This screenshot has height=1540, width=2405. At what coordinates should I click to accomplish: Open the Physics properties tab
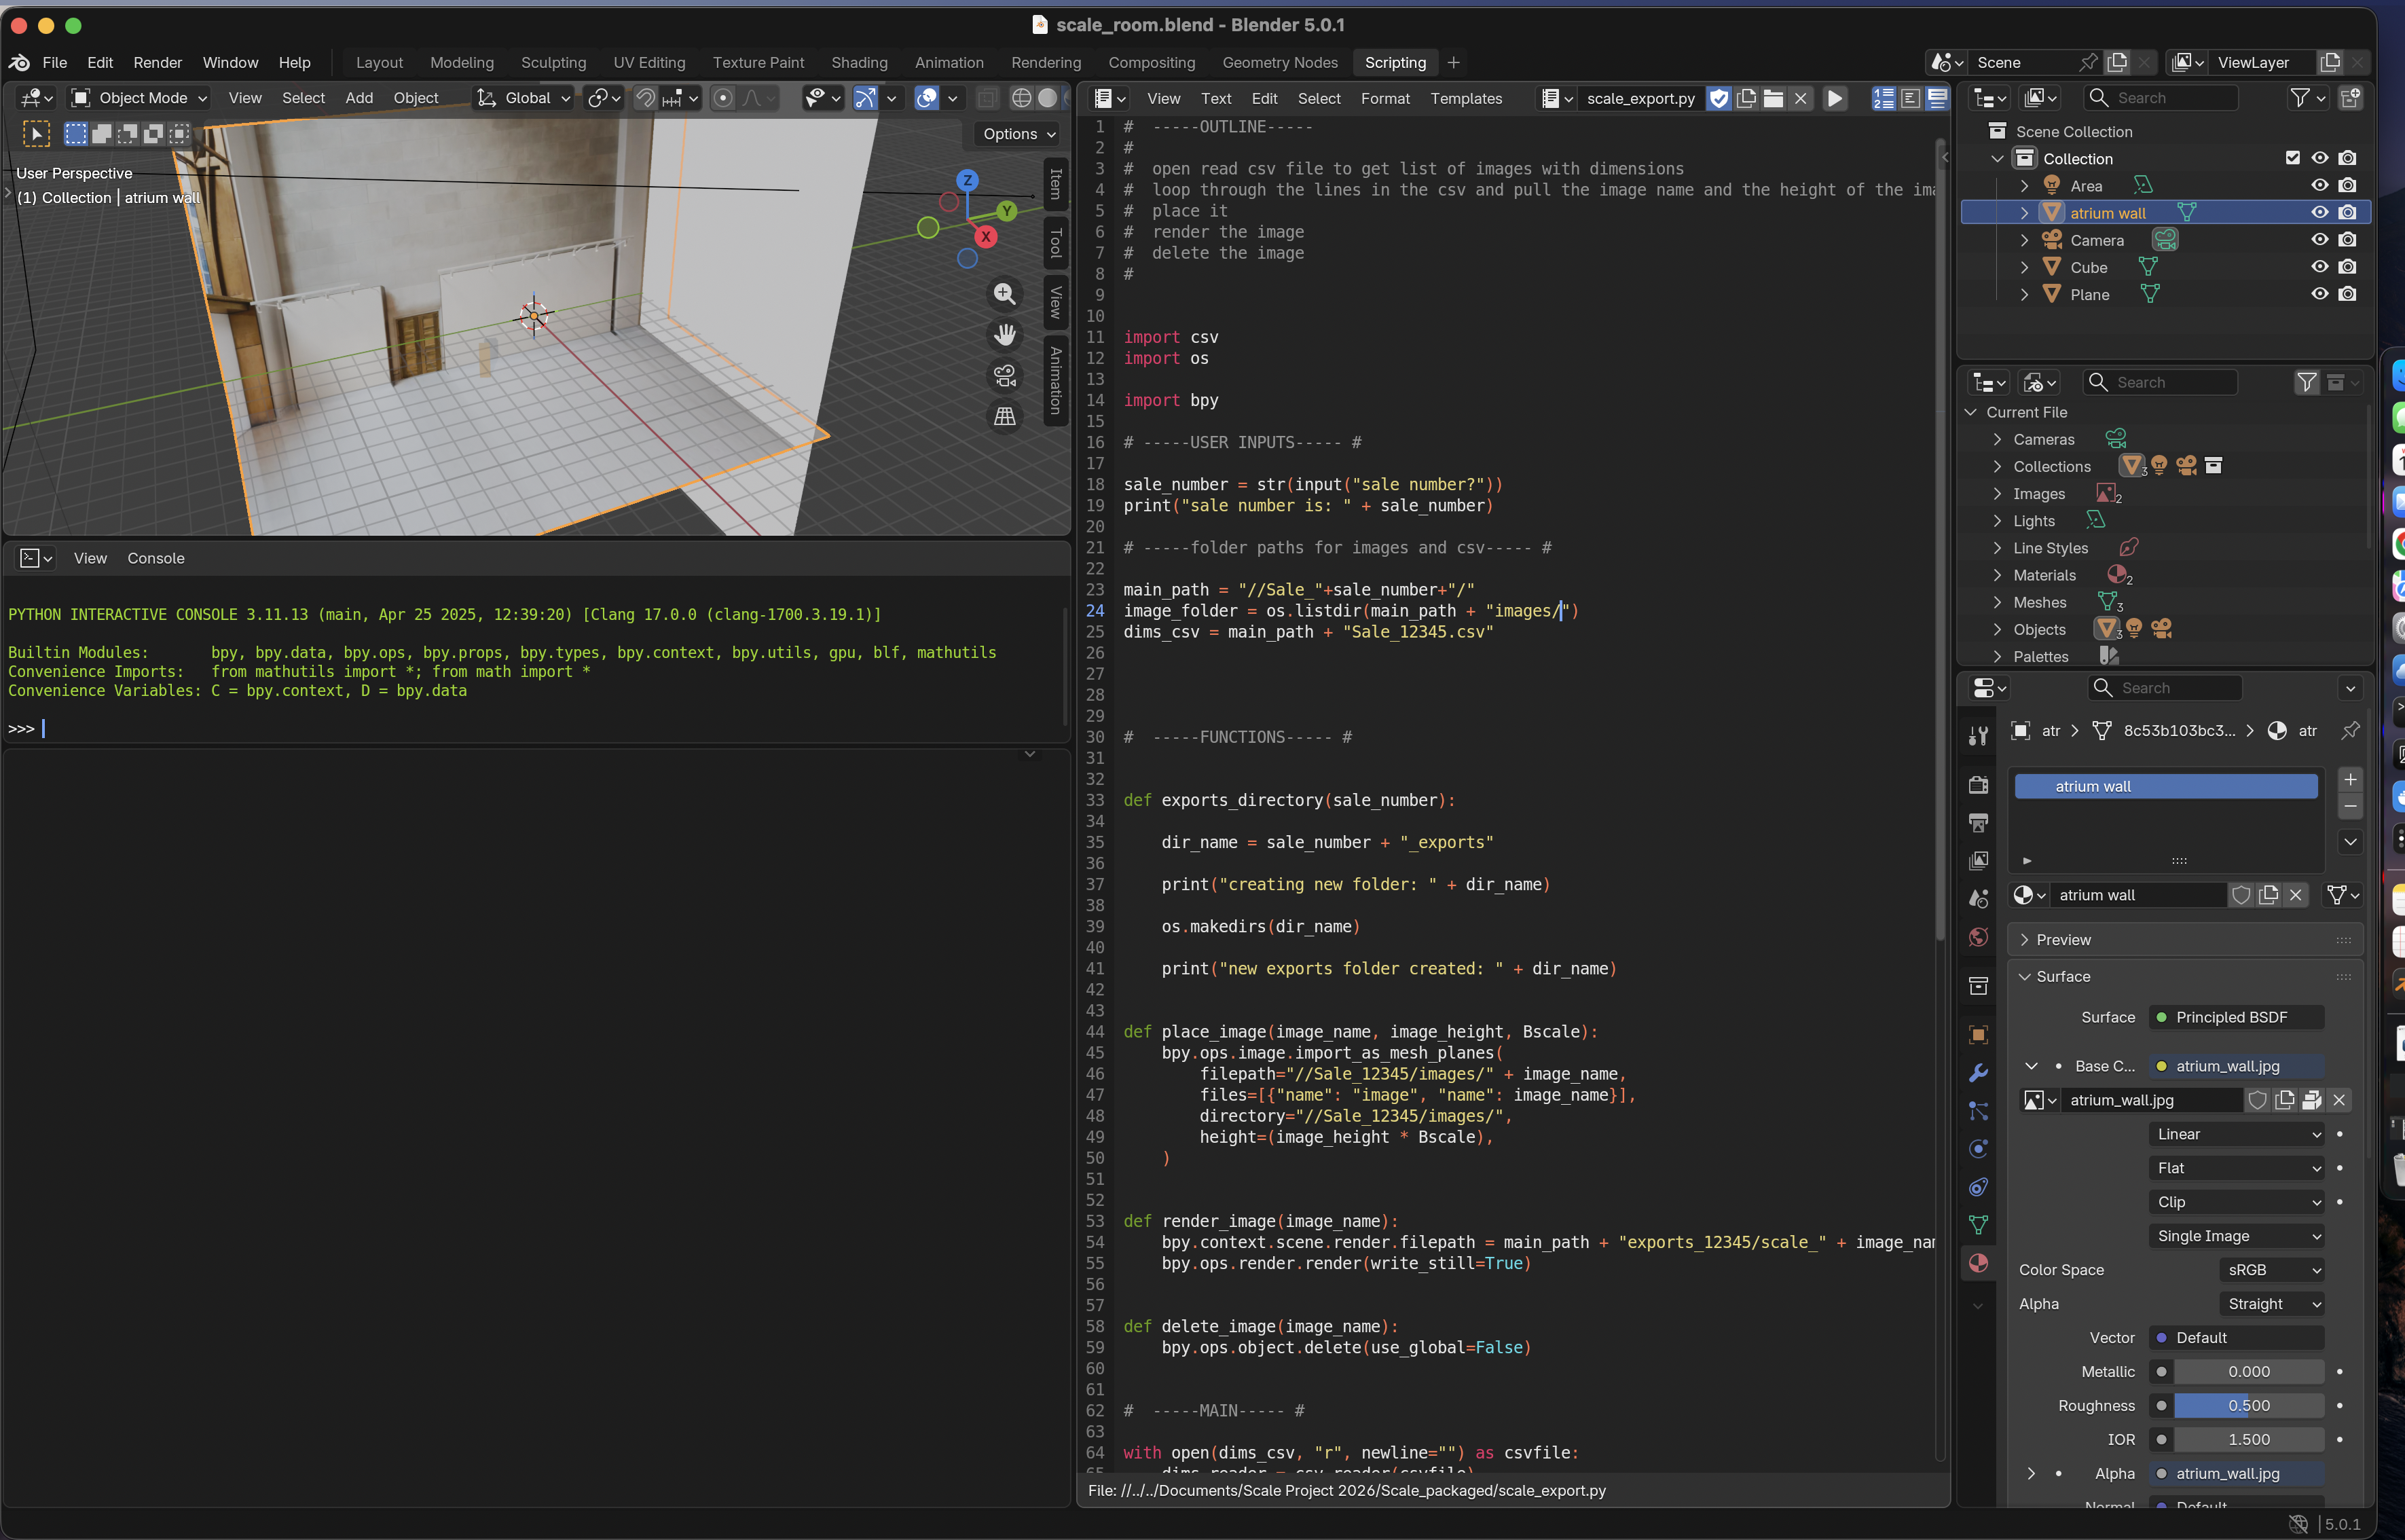point(1978,1149)
